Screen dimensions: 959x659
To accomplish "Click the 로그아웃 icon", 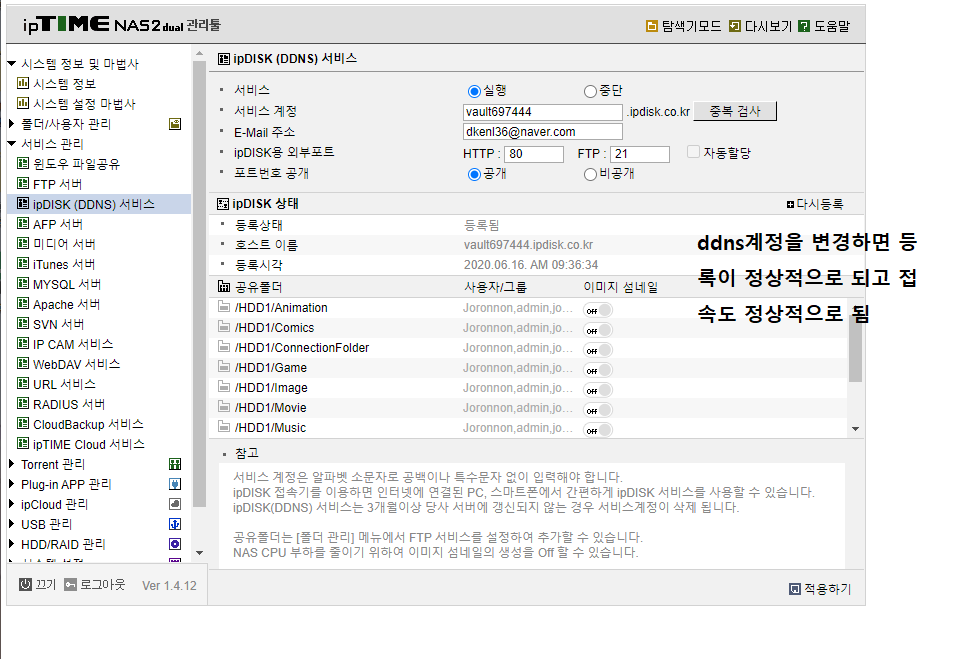I will (x=70, y=584).
